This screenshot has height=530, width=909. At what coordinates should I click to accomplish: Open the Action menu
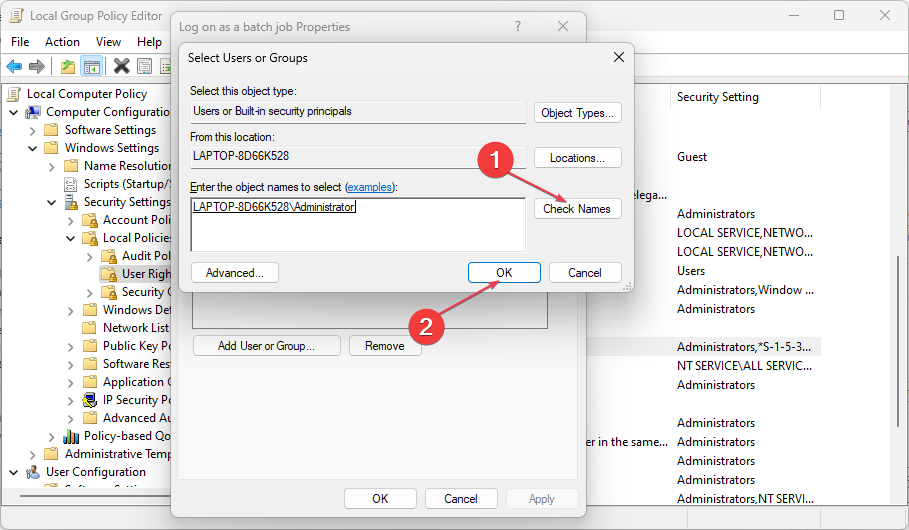point(62,42)
